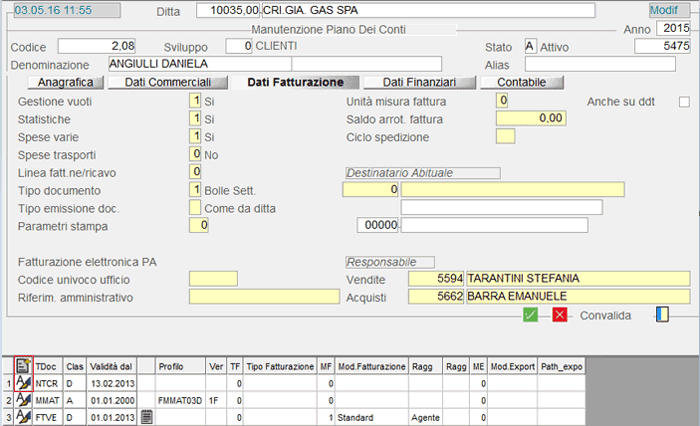Click the calculator icon in FTVE row

point(146,416)
